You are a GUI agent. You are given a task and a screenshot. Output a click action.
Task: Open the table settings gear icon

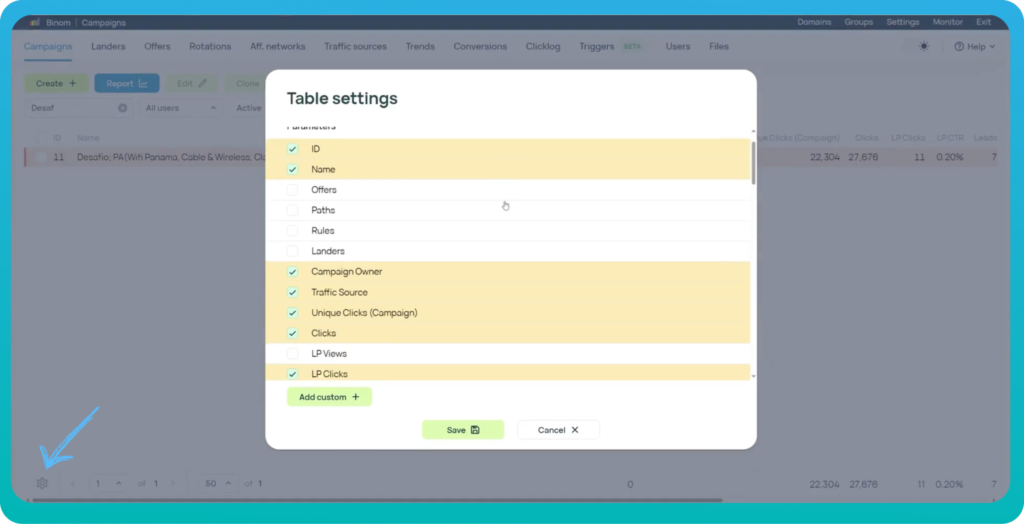click(42, 483)
